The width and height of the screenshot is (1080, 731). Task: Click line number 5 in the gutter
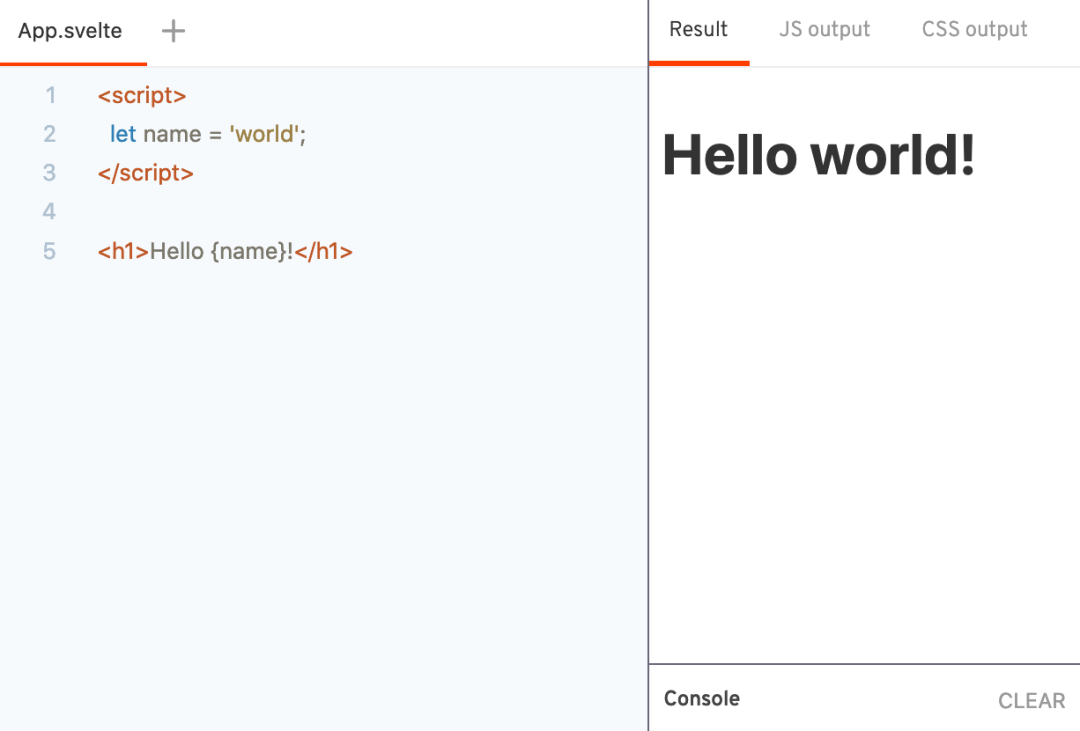(50, 251)
